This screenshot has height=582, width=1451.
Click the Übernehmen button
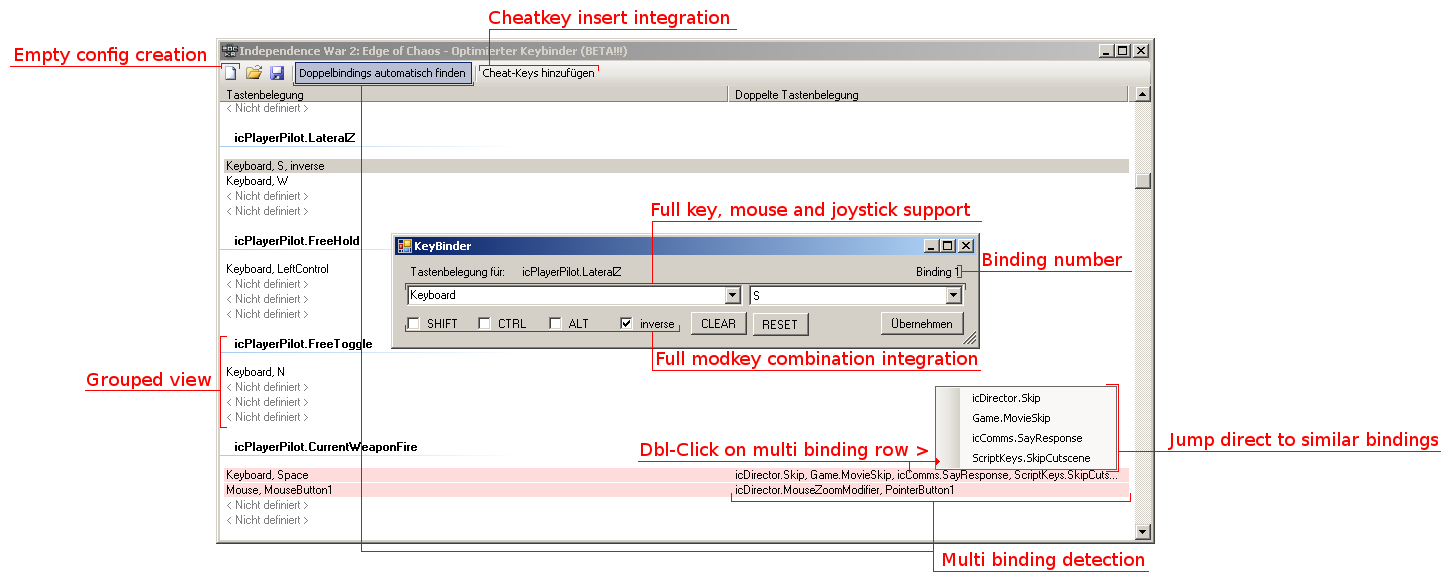coord(922,324)
